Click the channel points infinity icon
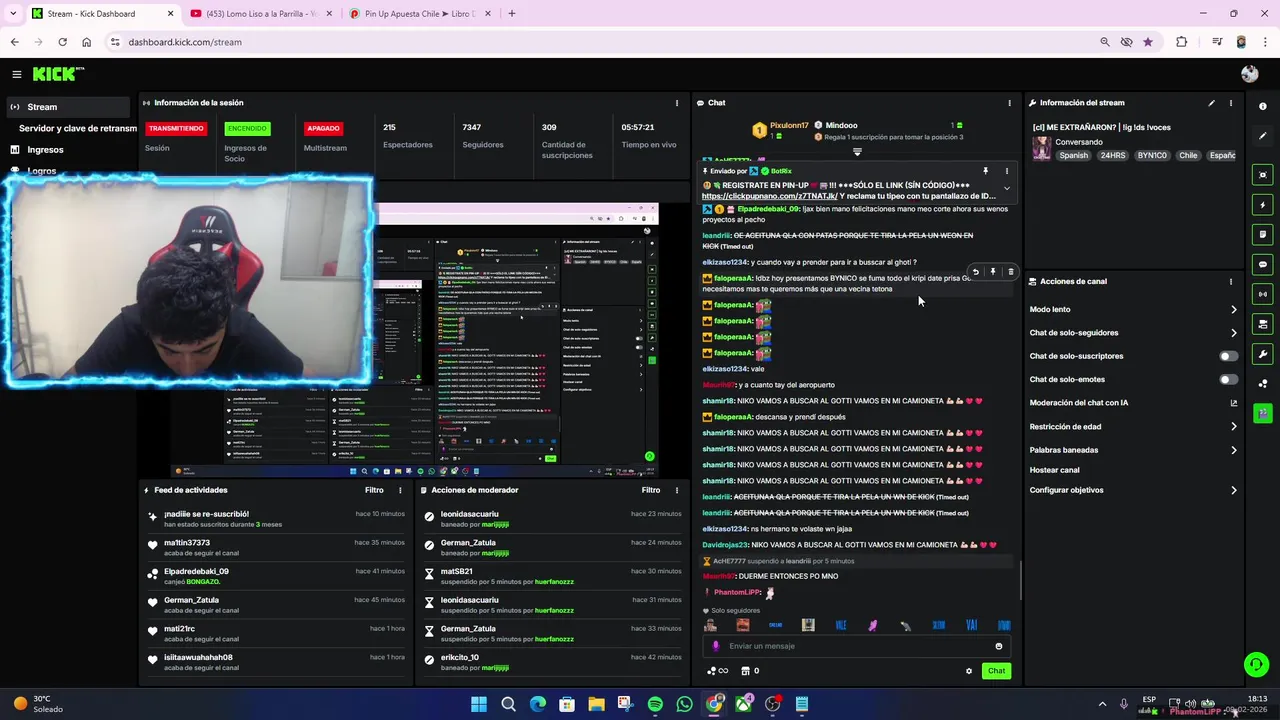Screen dimensions: 1280x720 718,671
